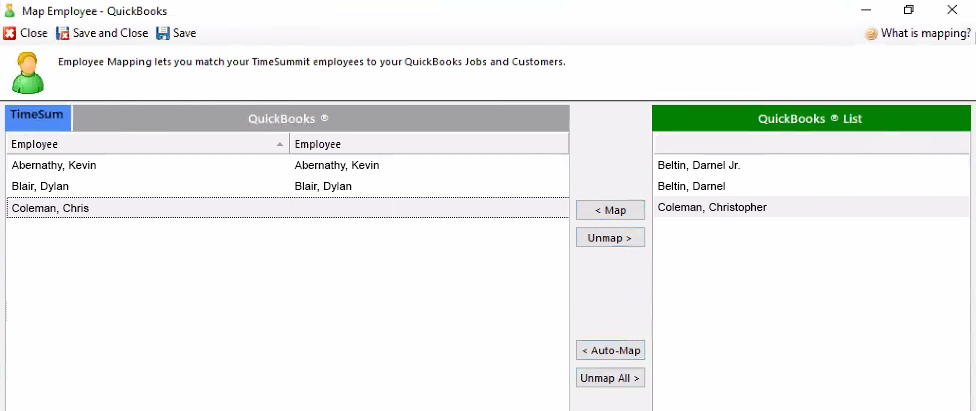976x411 pixels.
Task: Sort by TimeSummit Employee column header
Action: [x=148, y=144]
